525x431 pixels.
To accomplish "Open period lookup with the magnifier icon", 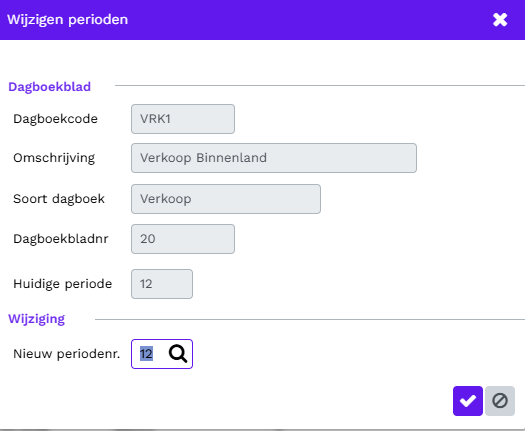I will [178, 354].
